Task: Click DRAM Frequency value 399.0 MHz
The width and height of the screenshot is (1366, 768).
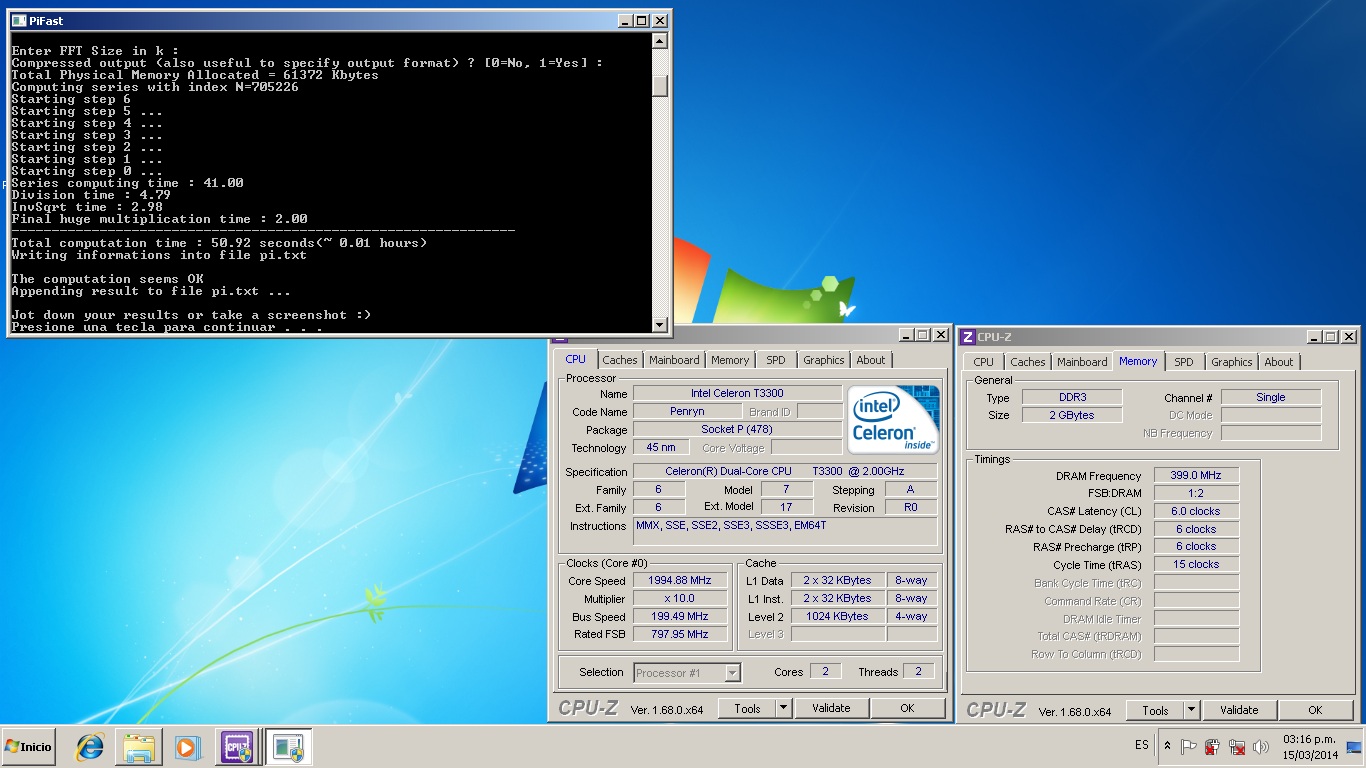Action: 1196,475
